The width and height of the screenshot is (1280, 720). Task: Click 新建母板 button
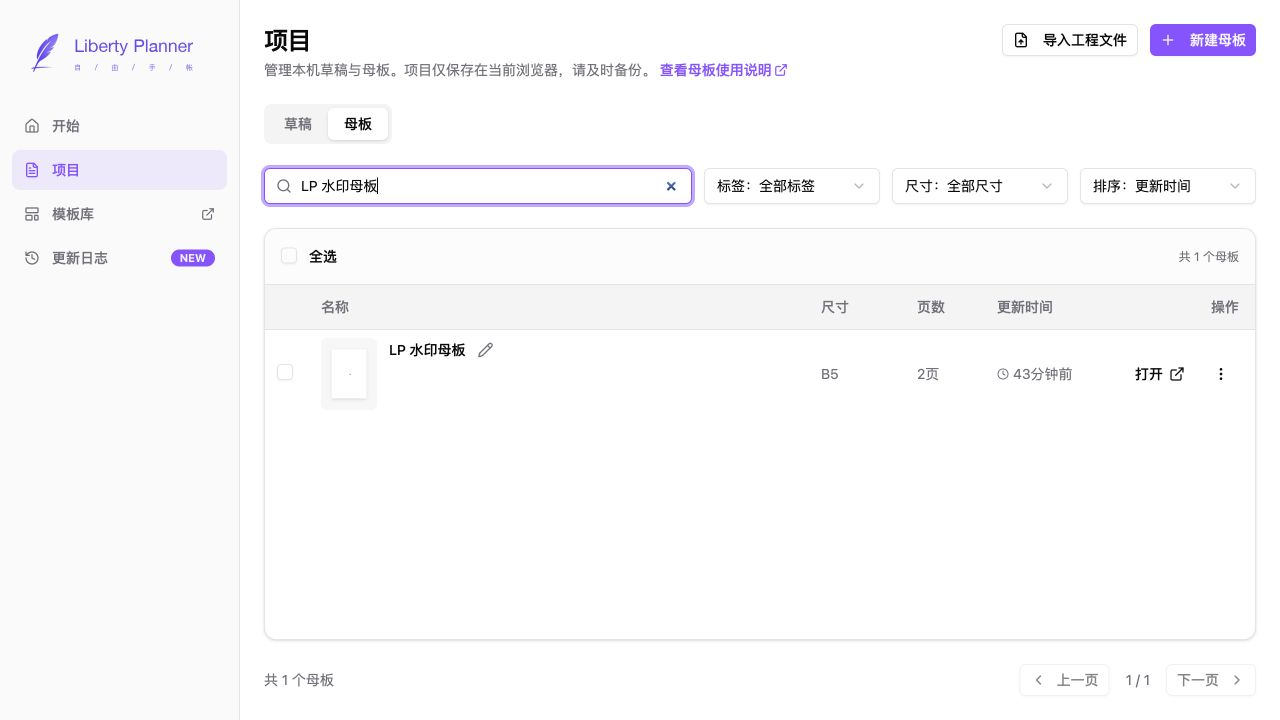coord(1203,40)
